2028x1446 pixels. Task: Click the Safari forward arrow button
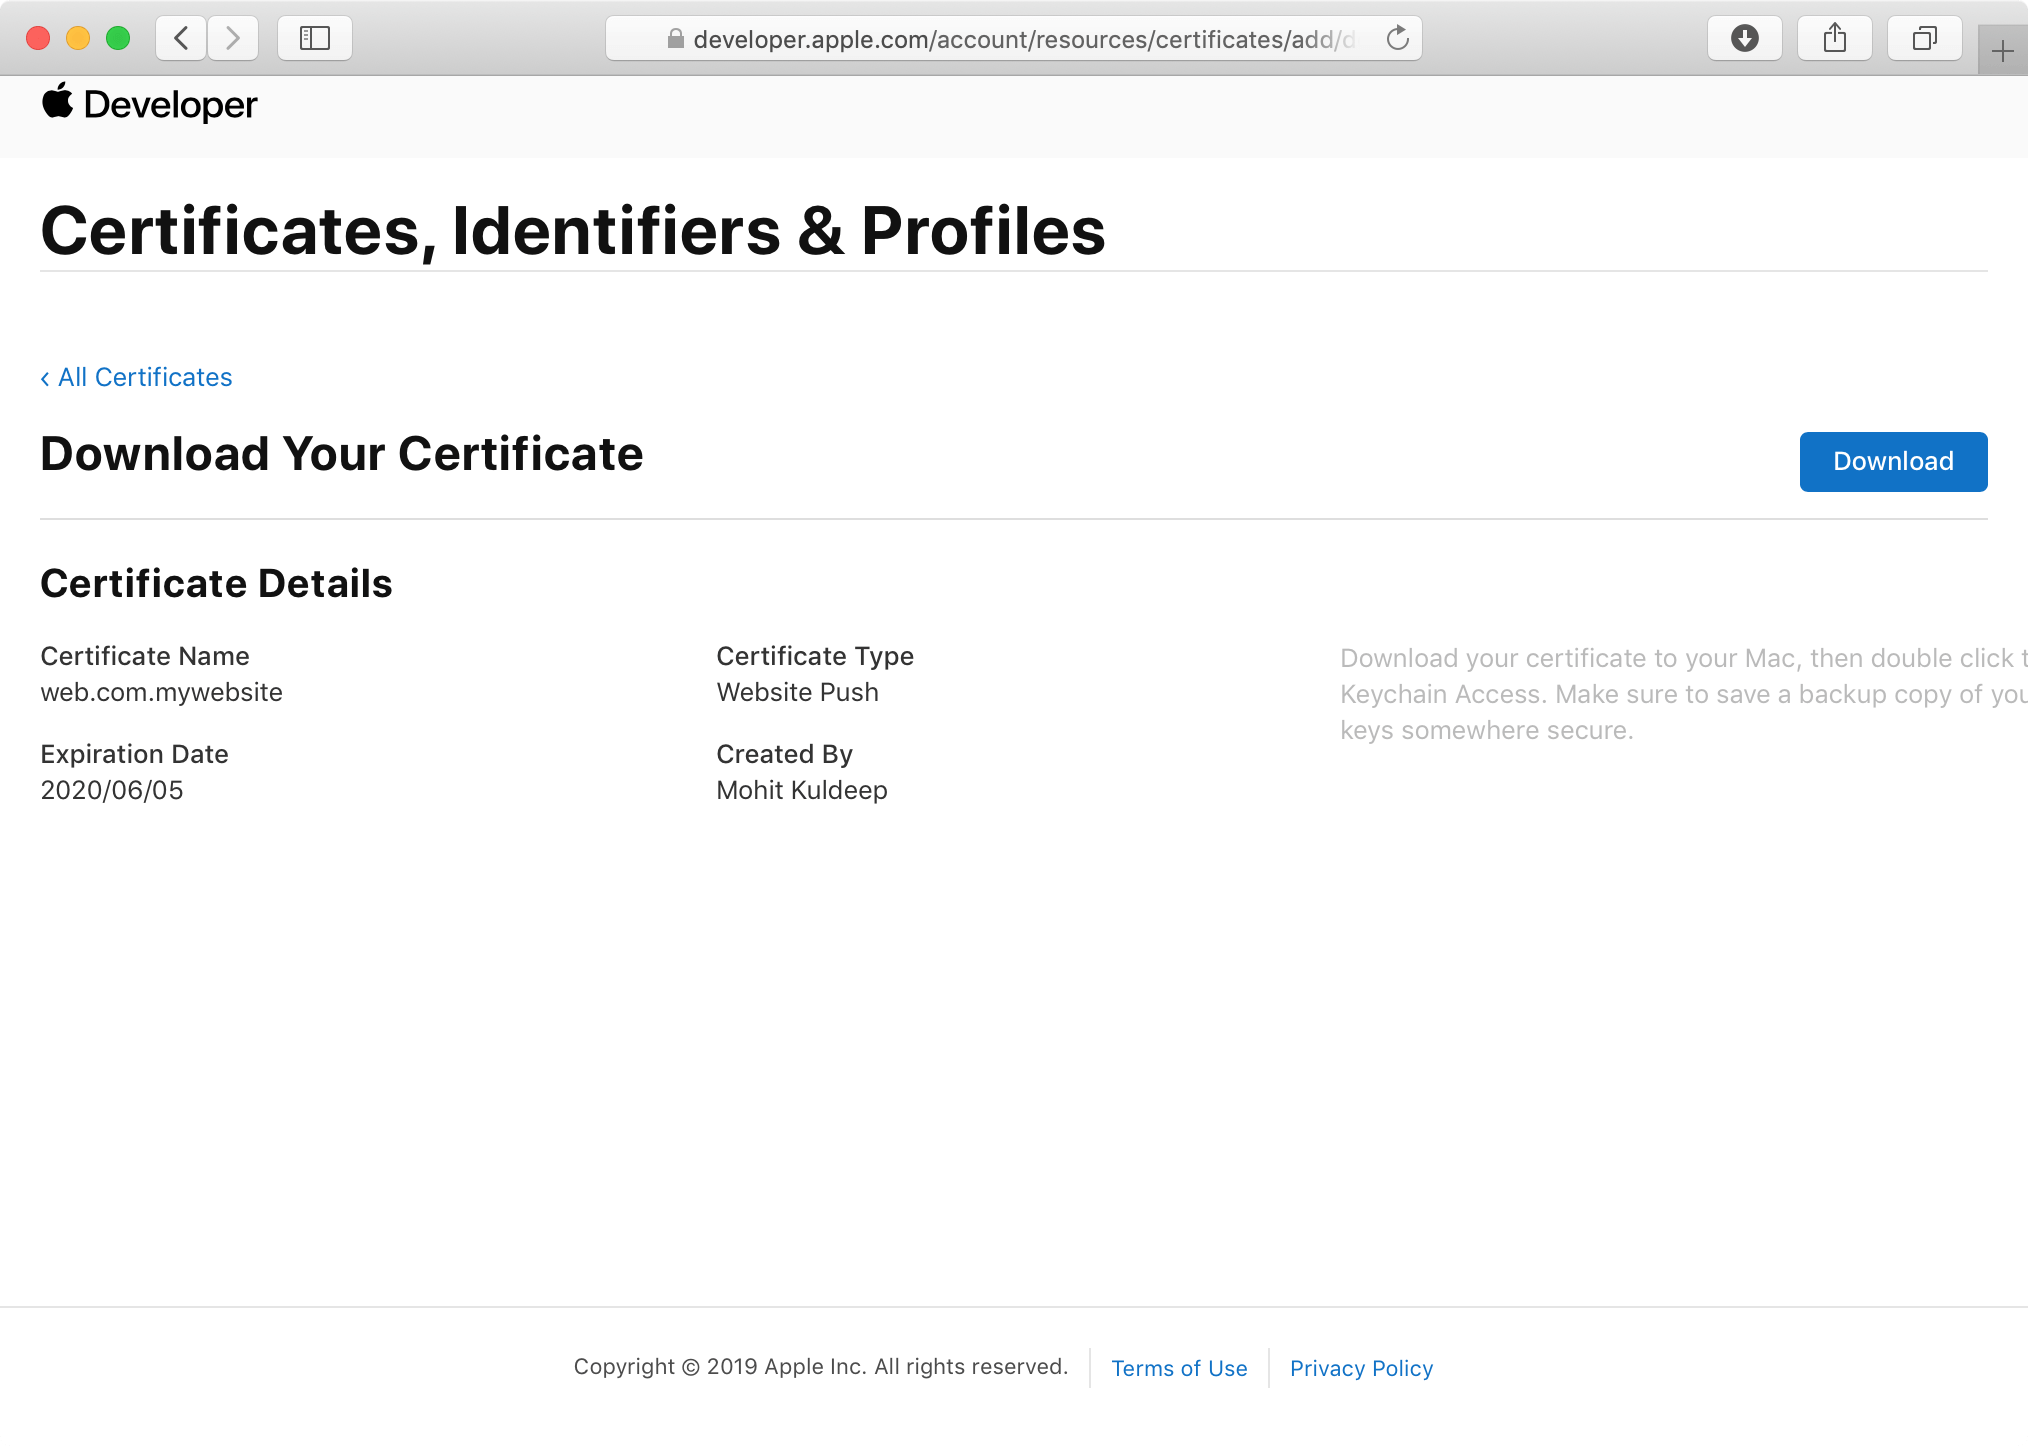233,39
